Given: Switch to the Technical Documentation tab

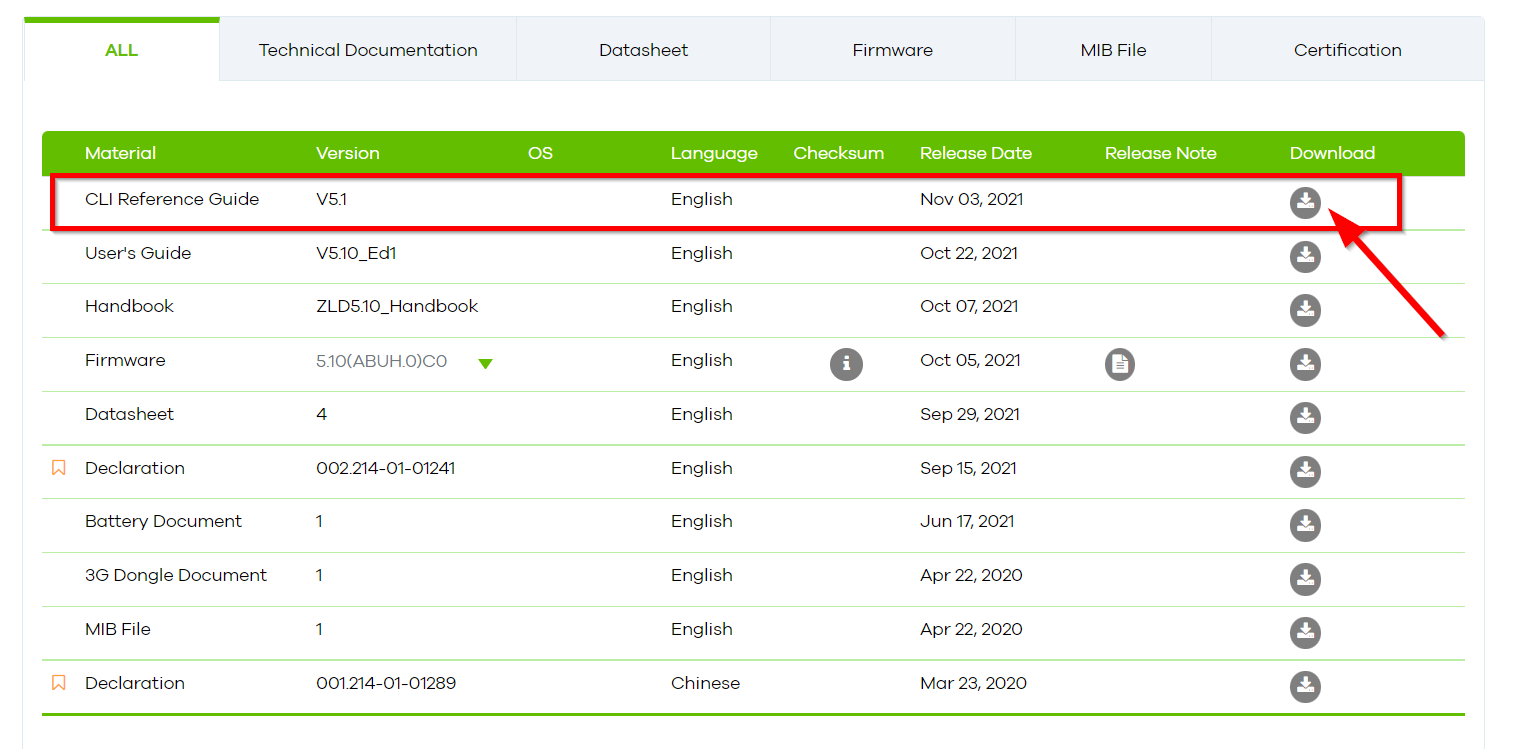Looking at the screenshot, I should 368,50.
